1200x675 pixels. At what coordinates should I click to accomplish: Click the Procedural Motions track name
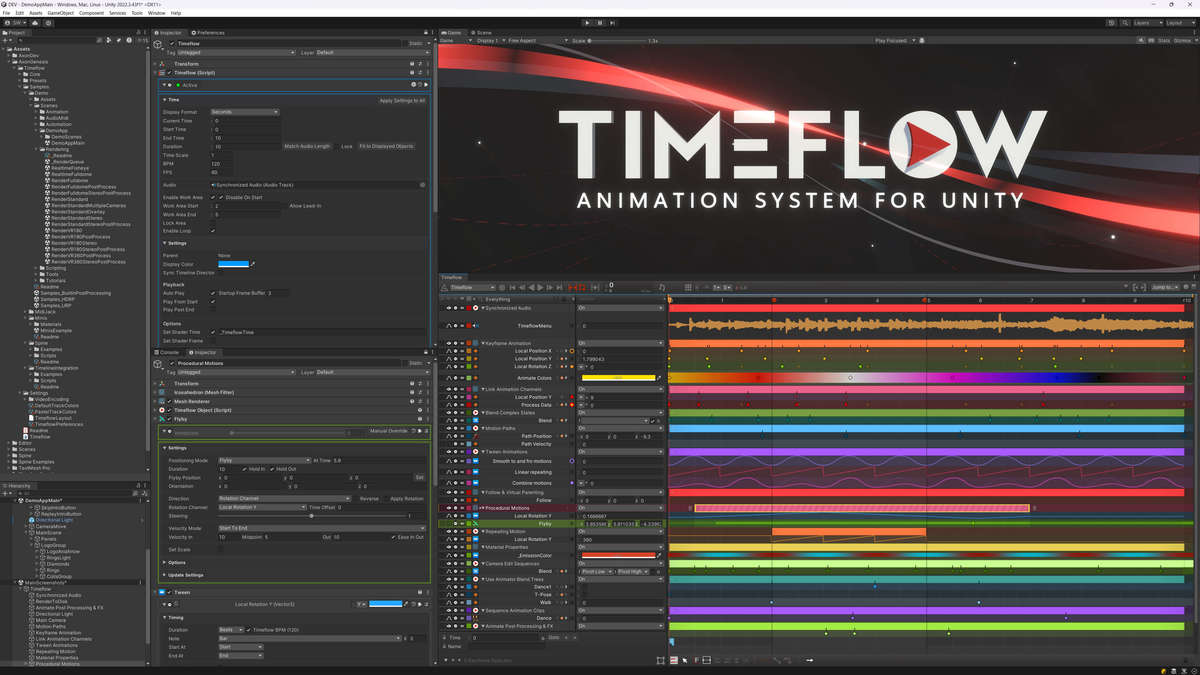pyautogui.click(x=509, y=507)
